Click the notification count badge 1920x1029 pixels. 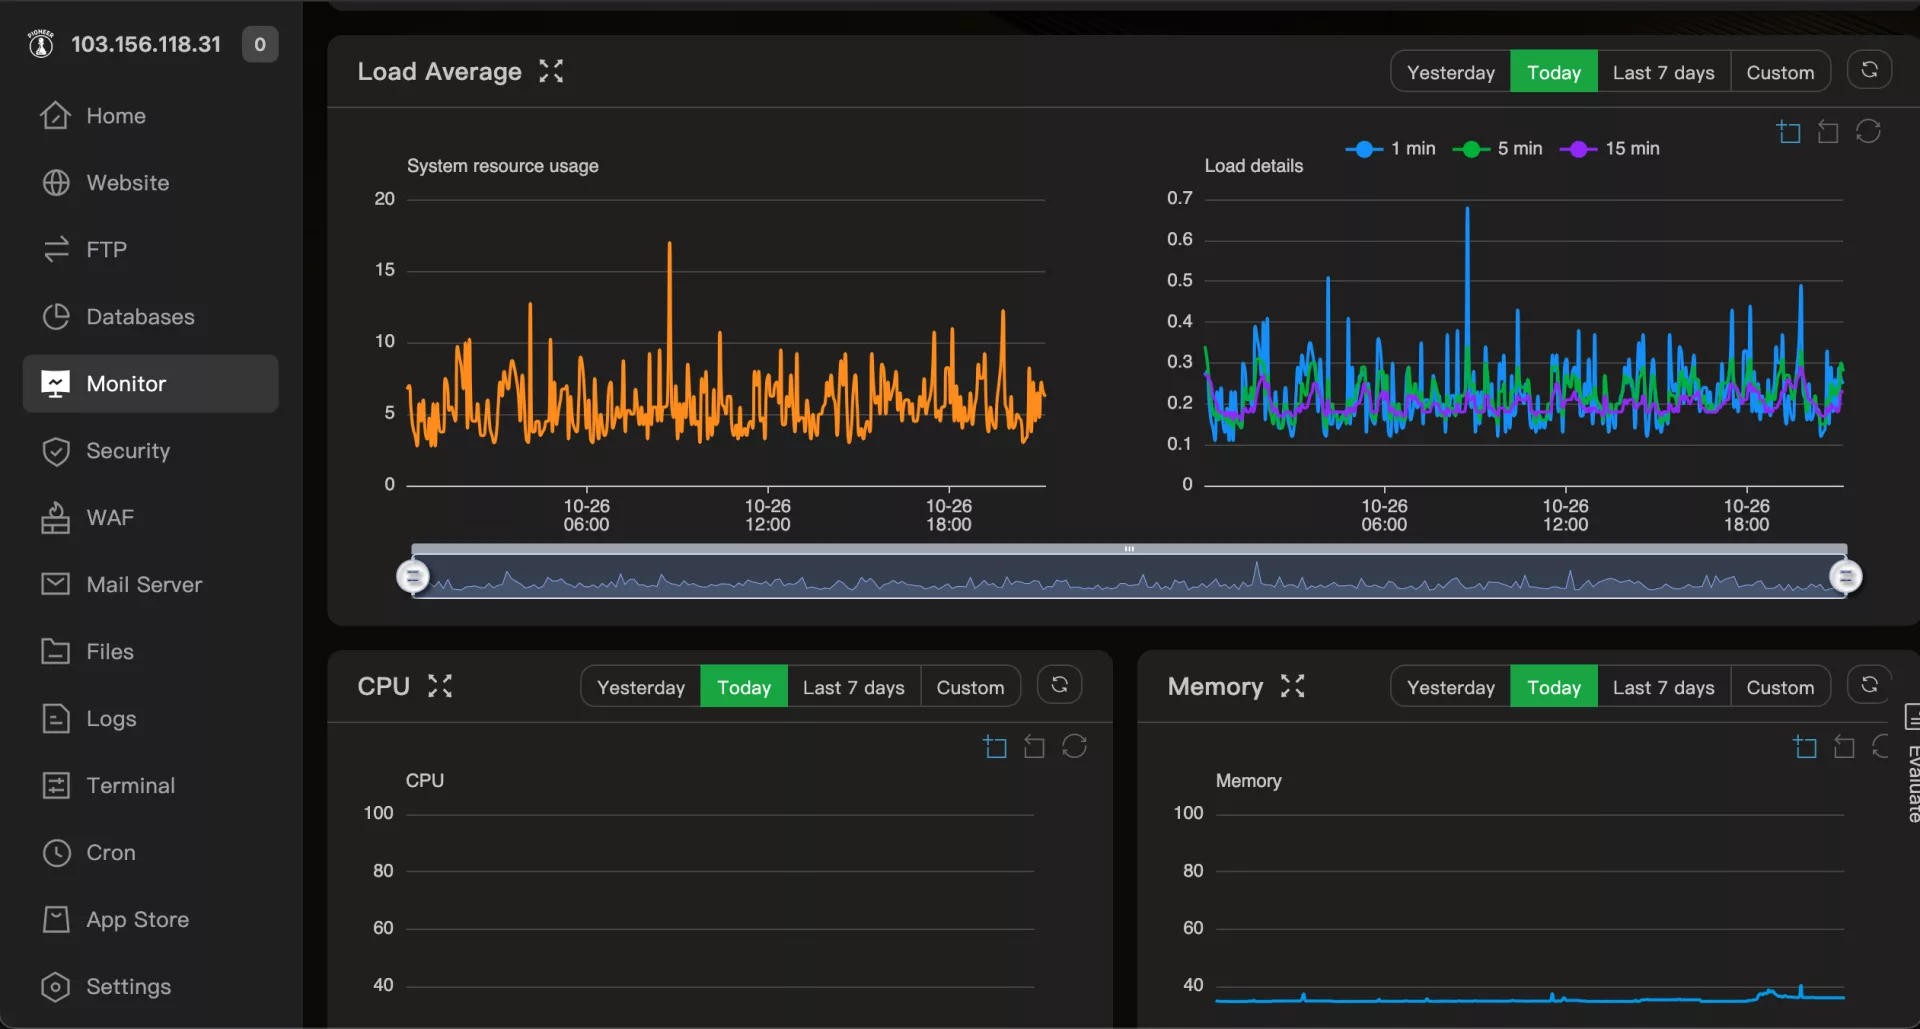click(260, 44)
